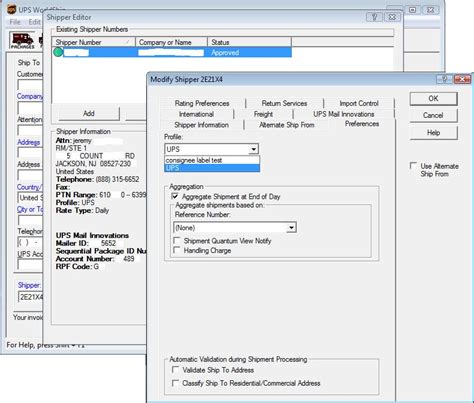Open Edit menu in UPS WorldShip window
The image size is (474, 403).
point(34,22)
